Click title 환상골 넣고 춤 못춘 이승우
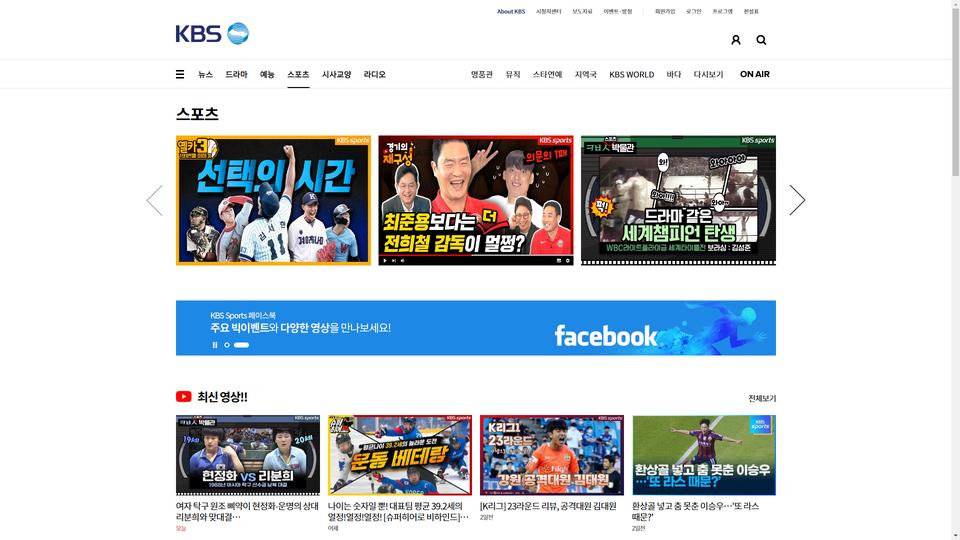 tap(696, 511)
